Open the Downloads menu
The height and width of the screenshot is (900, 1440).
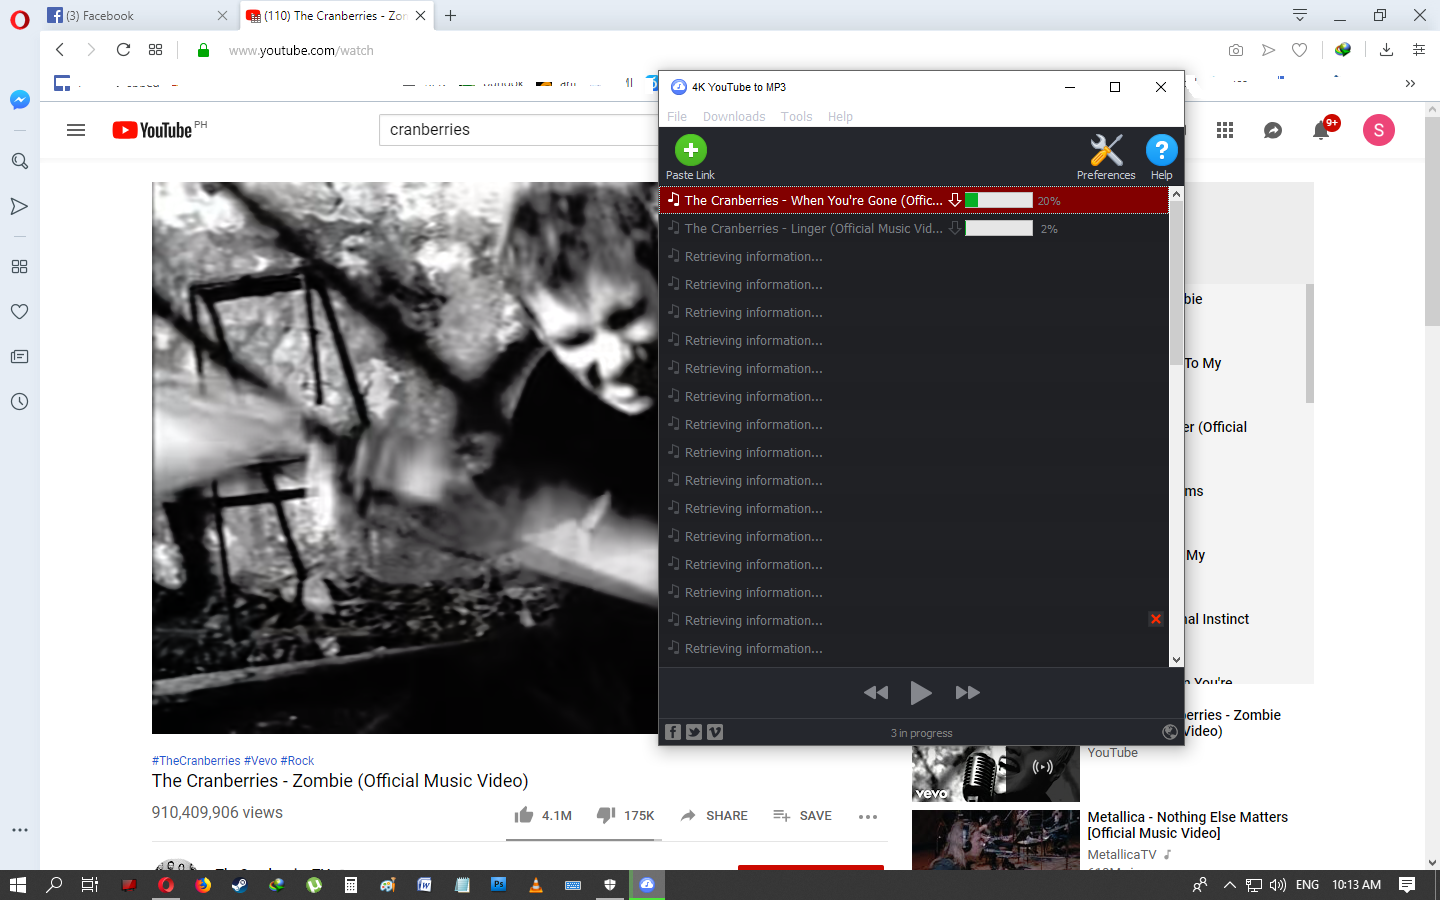click(734, 117)
